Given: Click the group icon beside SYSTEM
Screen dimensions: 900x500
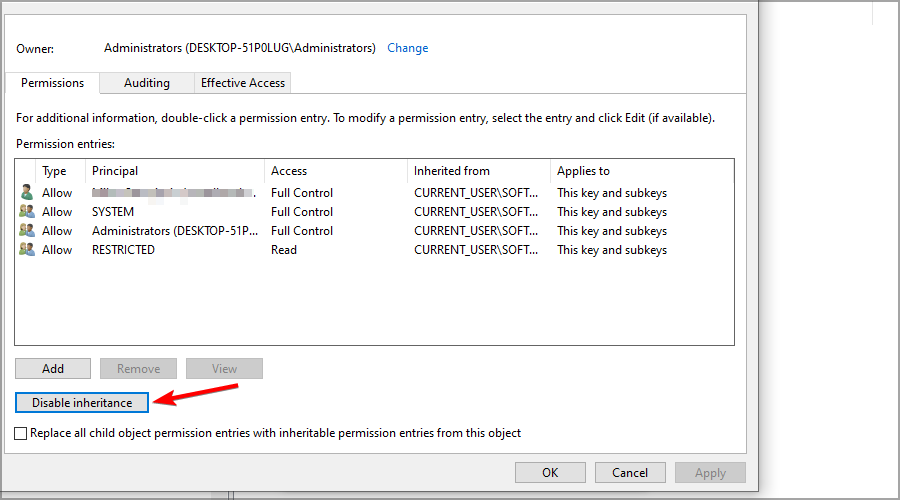Looking at the screenshot, I should click(x=26, y=211).
